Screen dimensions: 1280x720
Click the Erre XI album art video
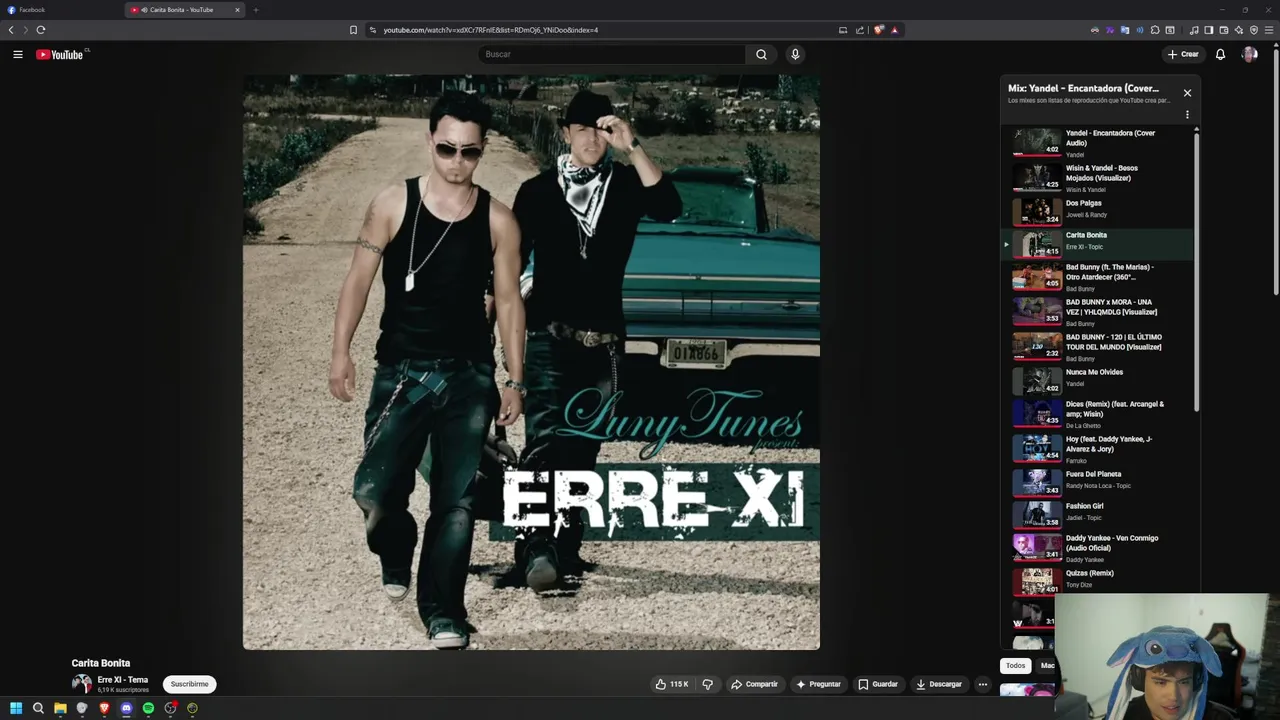coord(531,362)
